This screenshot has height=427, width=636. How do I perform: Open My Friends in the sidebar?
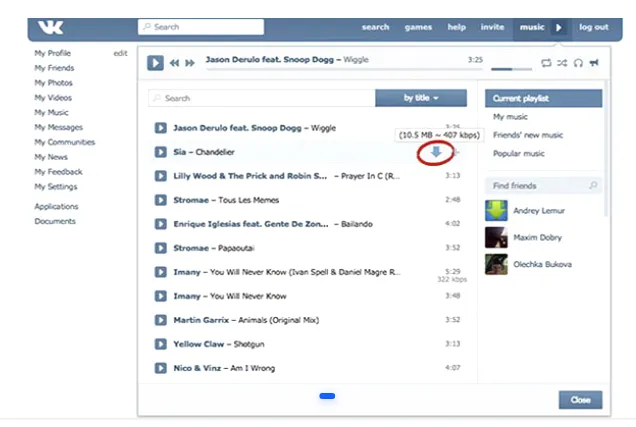(x=54, y=68)
